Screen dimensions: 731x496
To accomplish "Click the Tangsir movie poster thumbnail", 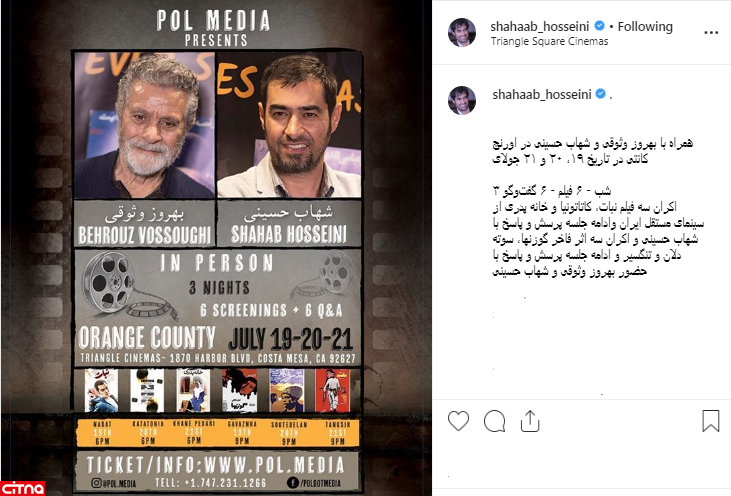I will click(x=333, y=391).
